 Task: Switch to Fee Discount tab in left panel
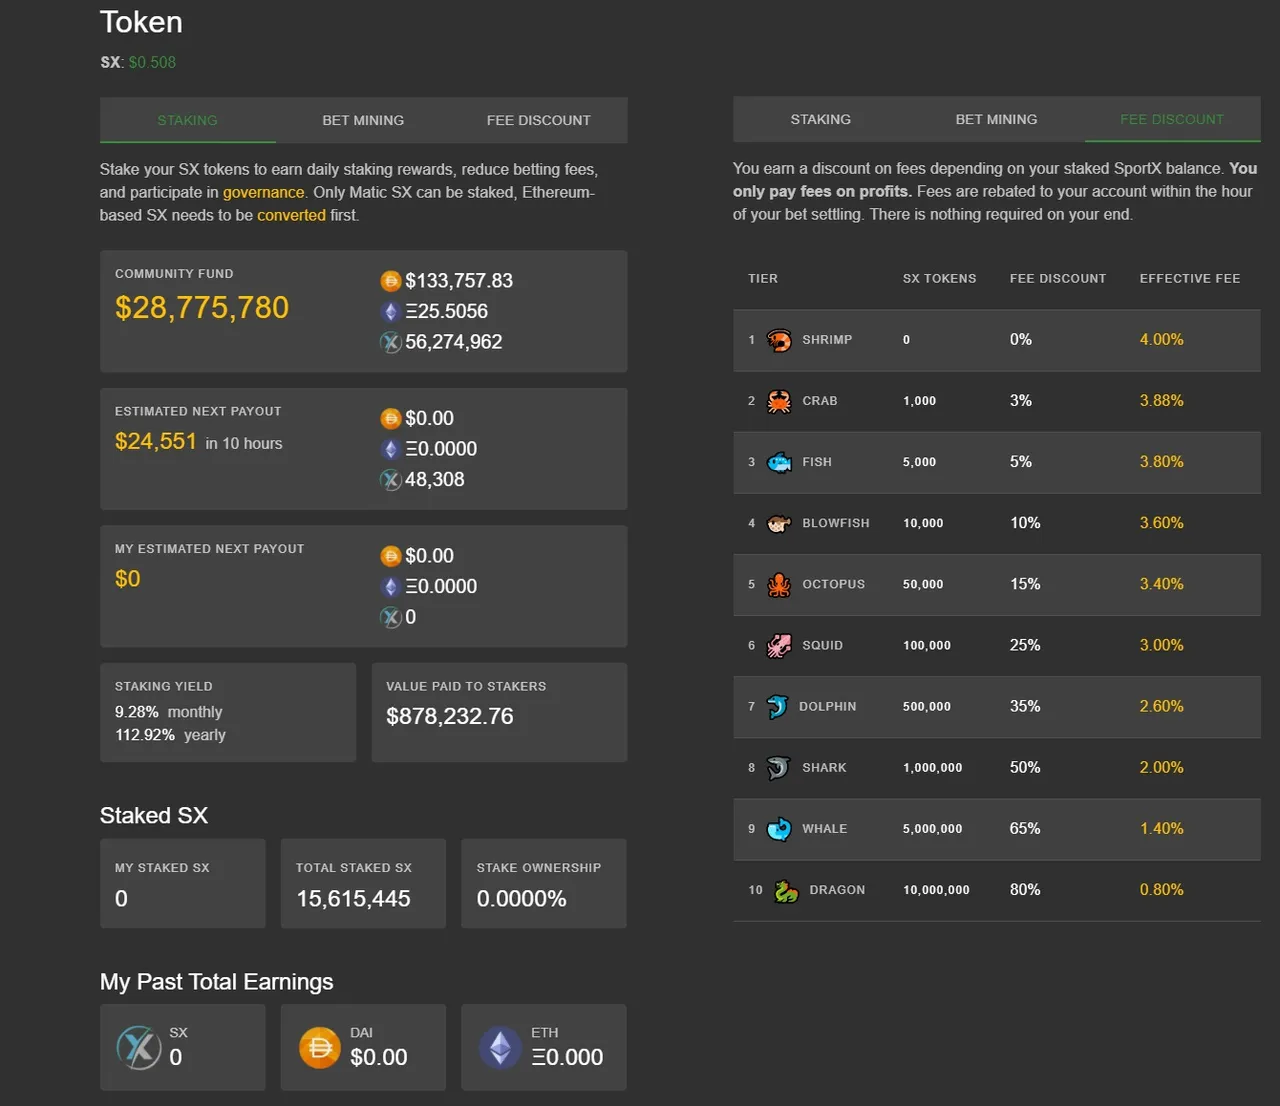pos(539,120)
